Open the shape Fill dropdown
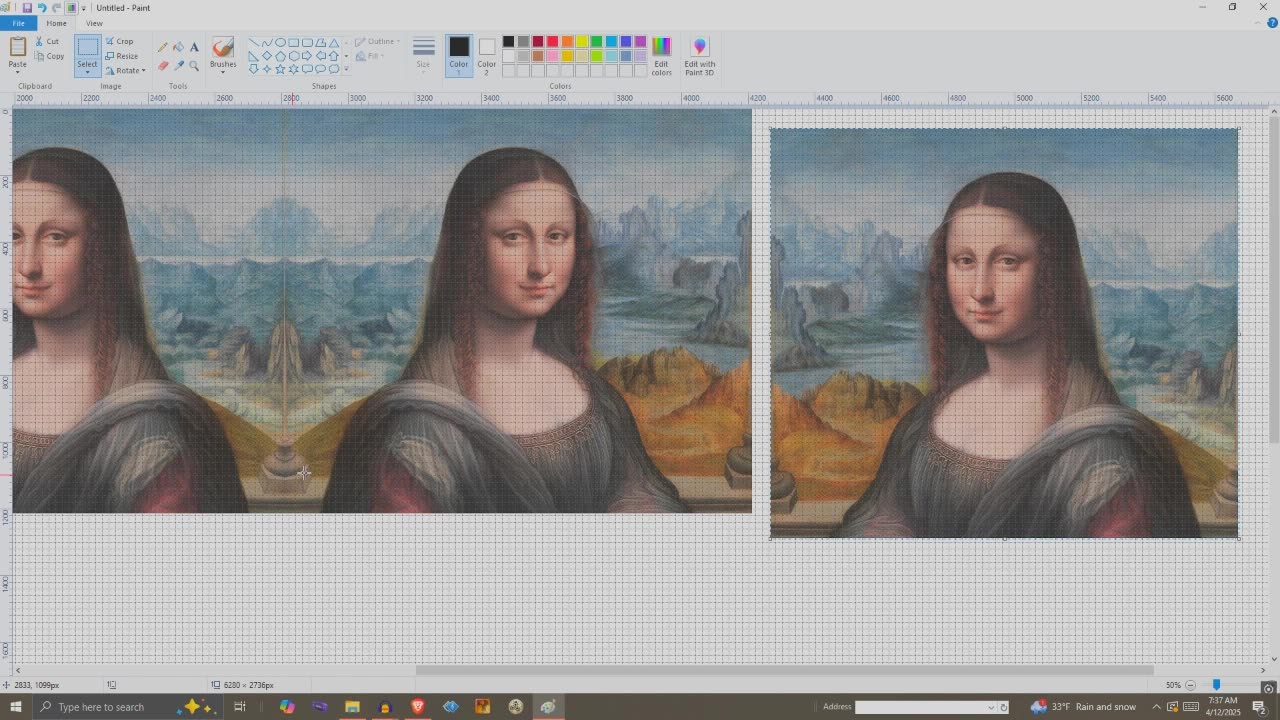The width and height of the screenshot is (1280, 720). point(371,56)
